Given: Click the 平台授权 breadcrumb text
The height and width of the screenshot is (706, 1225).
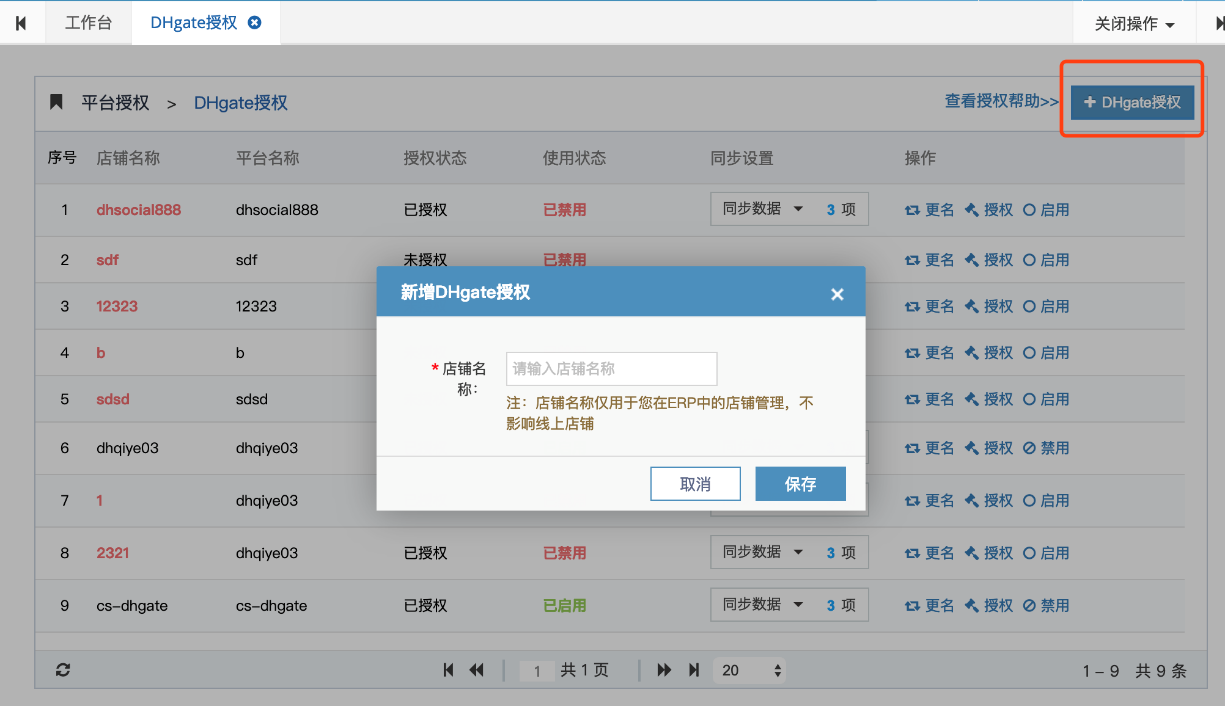Looking at the screenshot, I should point(115,103).
